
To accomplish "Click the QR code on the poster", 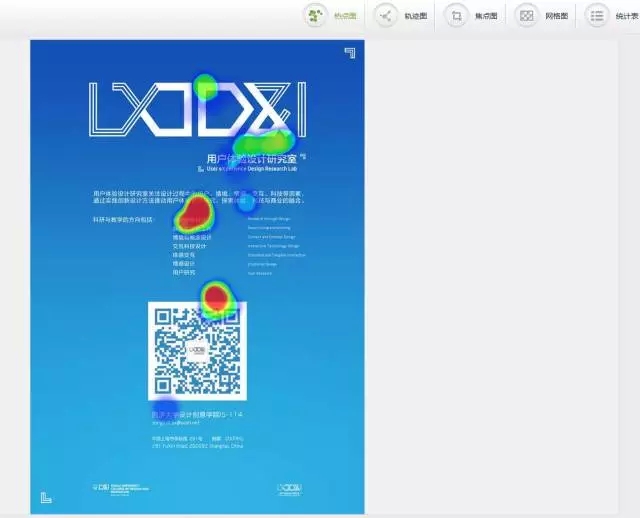I will pos(197,351).
